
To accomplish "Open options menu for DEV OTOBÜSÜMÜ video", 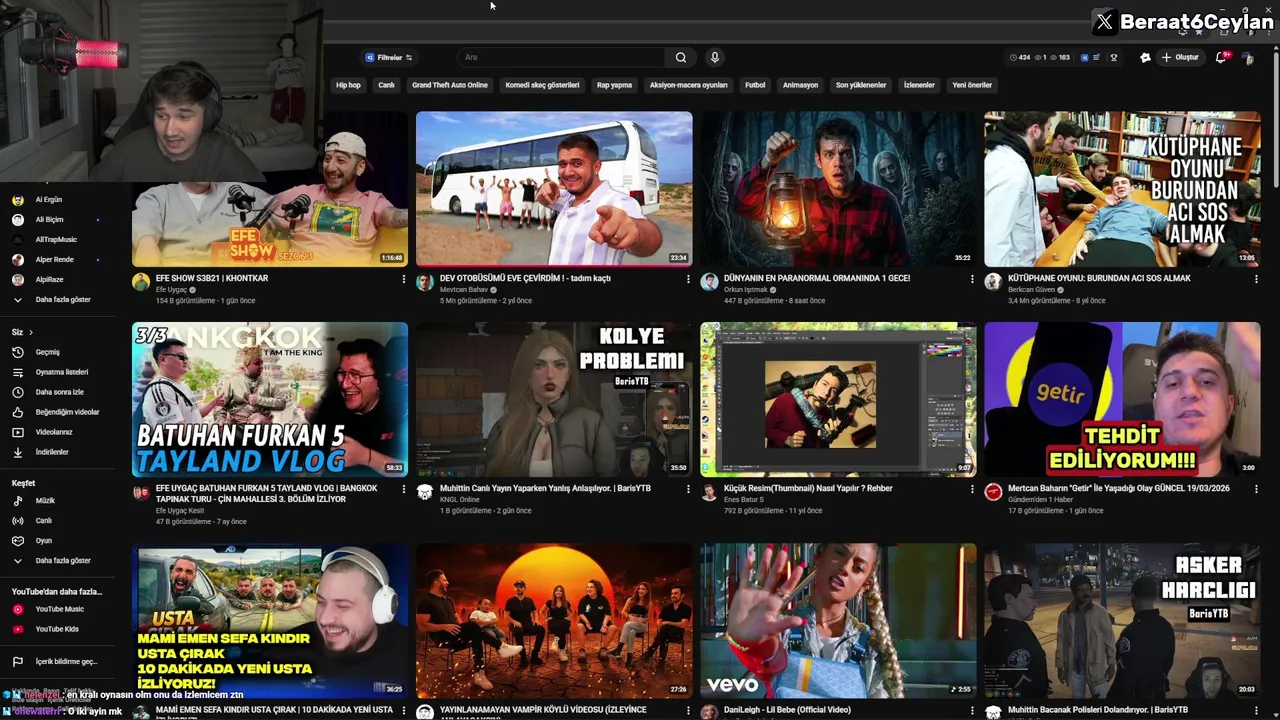I will coord(688,279).
